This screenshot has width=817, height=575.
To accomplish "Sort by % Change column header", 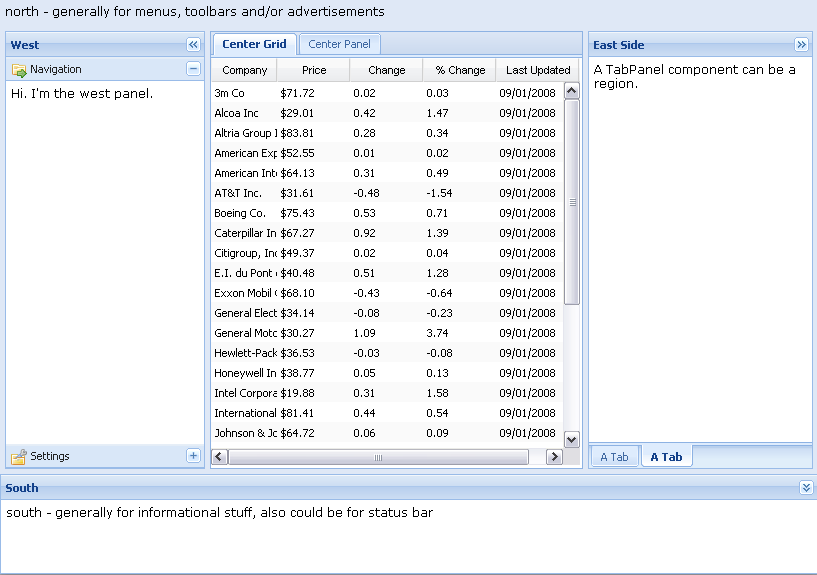I will [x=459, y=70].
